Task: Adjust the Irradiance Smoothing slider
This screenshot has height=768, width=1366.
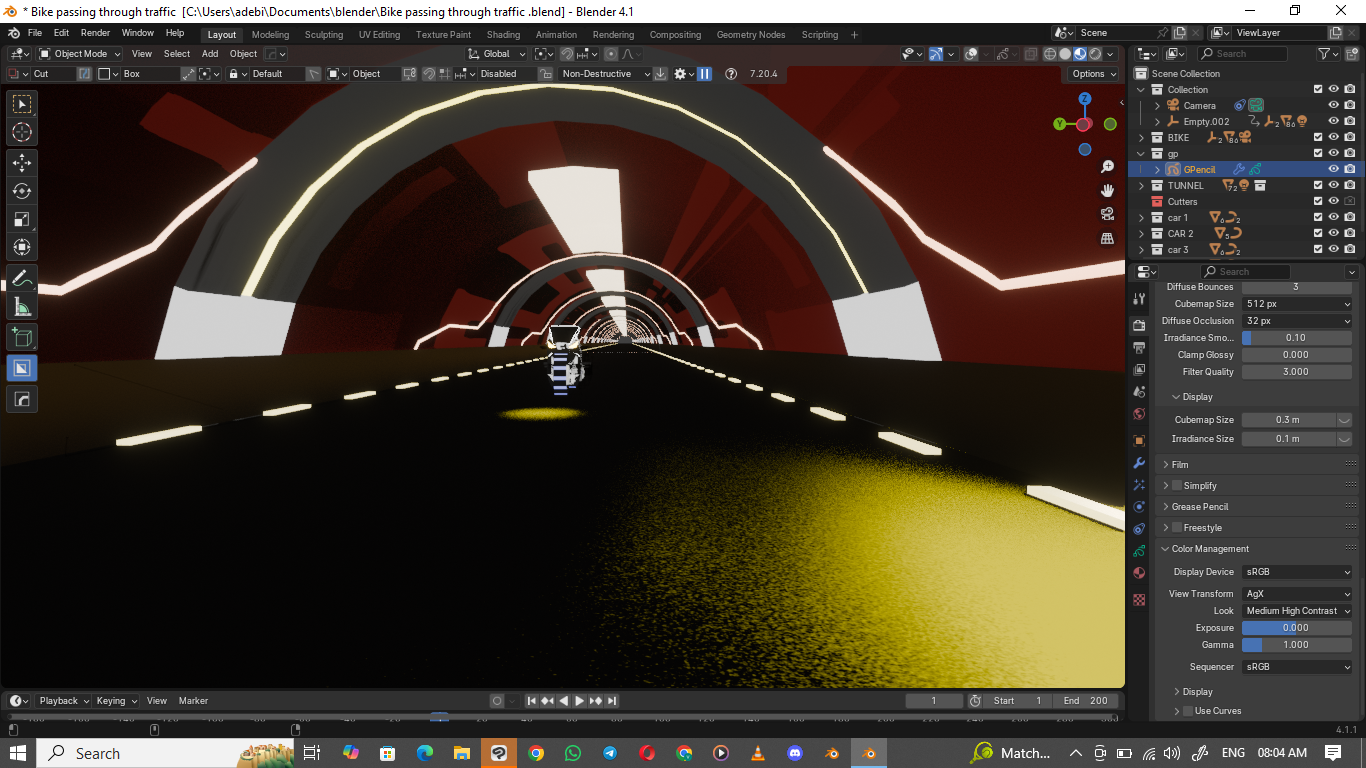Action: pyautogui.click(x=1297, y=338)
